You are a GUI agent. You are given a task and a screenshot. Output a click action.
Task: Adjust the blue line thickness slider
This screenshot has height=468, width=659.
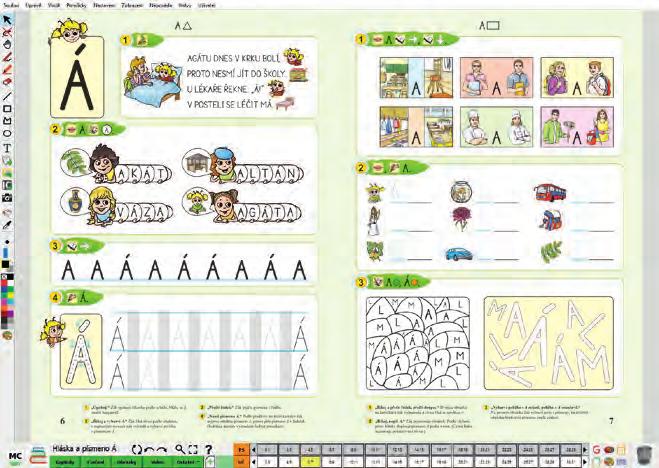pyautogui.click(x=5, y=253)
